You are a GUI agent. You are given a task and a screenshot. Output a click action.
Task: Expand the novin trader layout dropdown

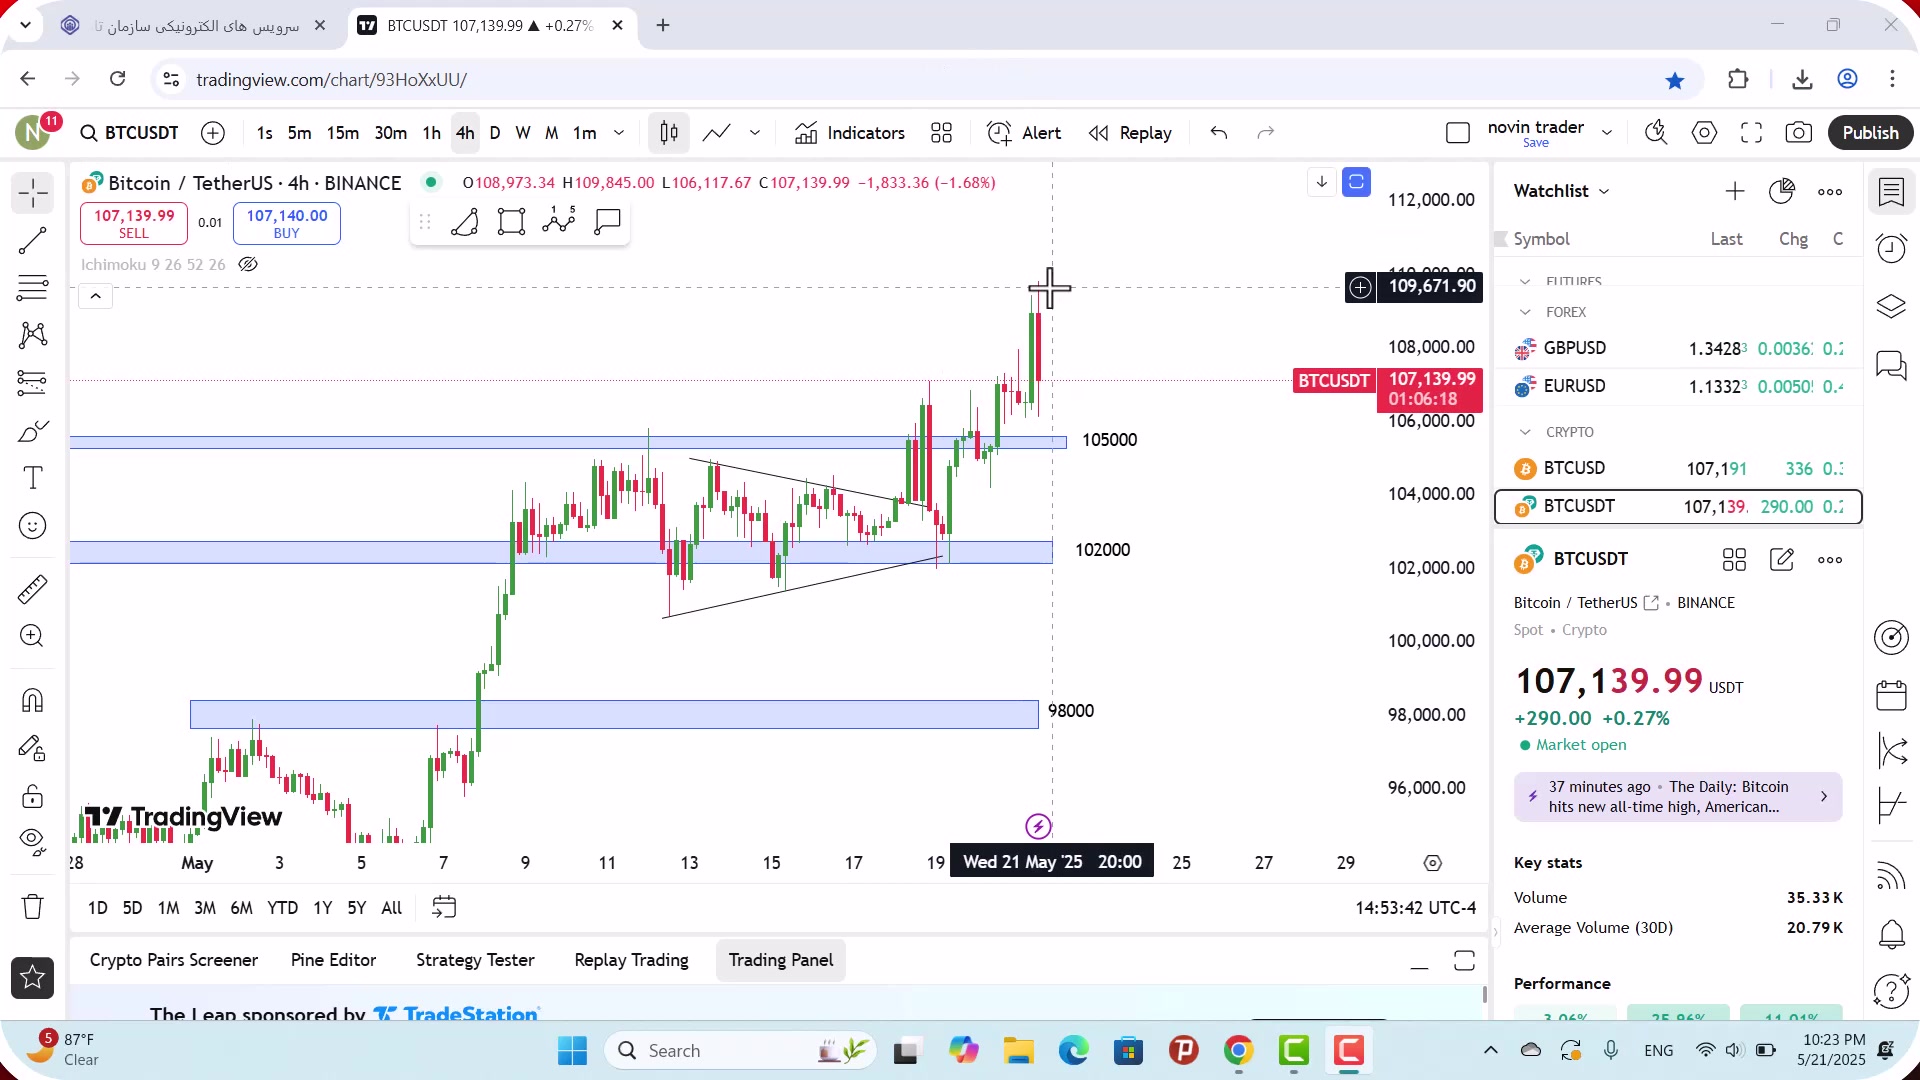1607,133
